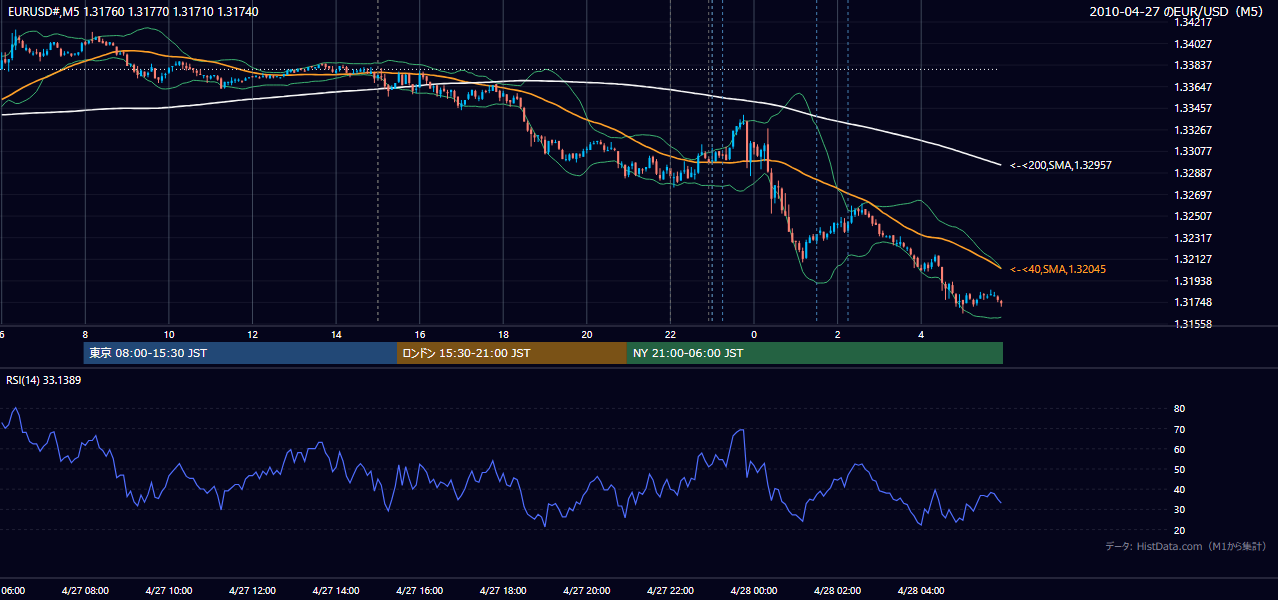Click the RSI(14) 33.1389 indicator label
1278x600 pixels.
(44, 381)
